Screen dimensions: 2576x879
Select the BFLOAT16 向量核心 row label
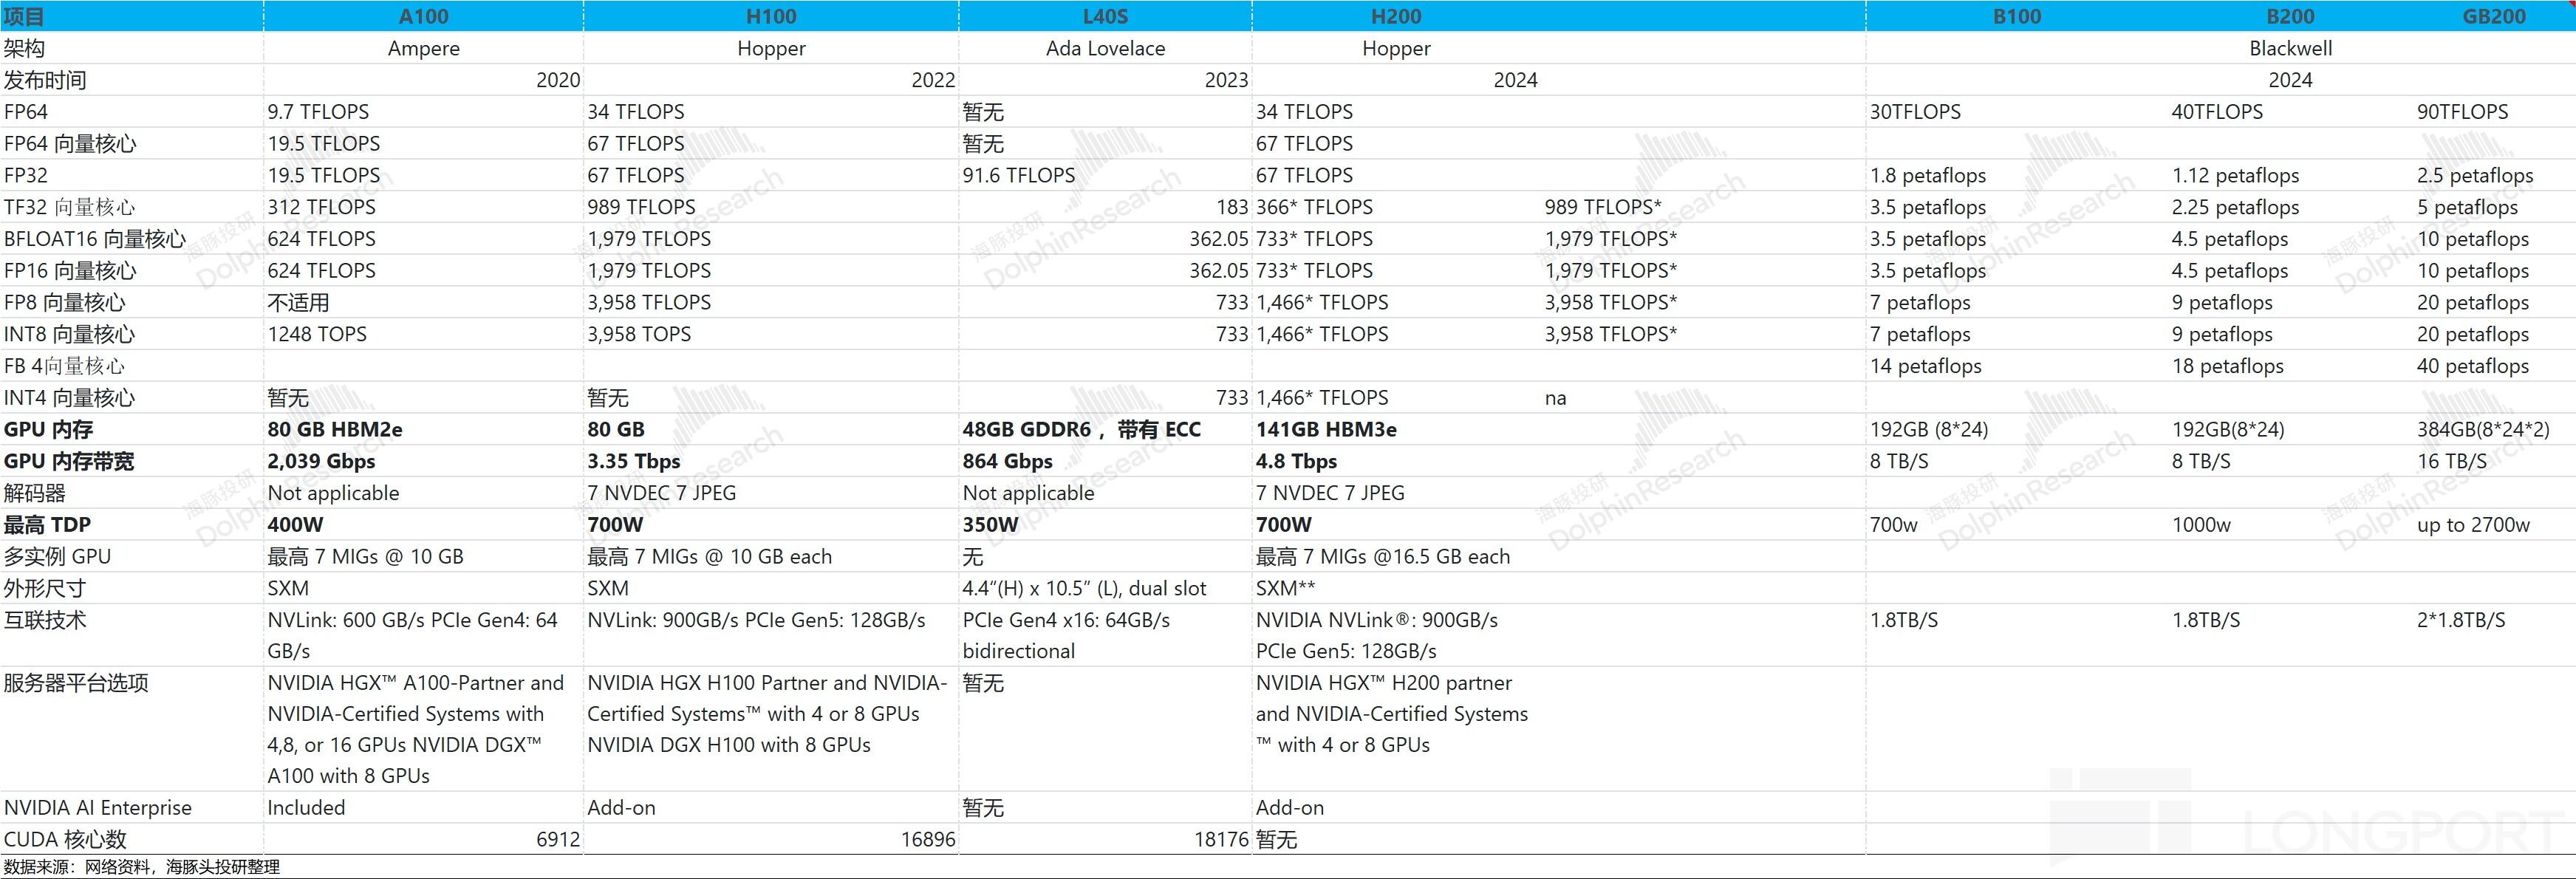pyautogui.click(x=95, y=239)
